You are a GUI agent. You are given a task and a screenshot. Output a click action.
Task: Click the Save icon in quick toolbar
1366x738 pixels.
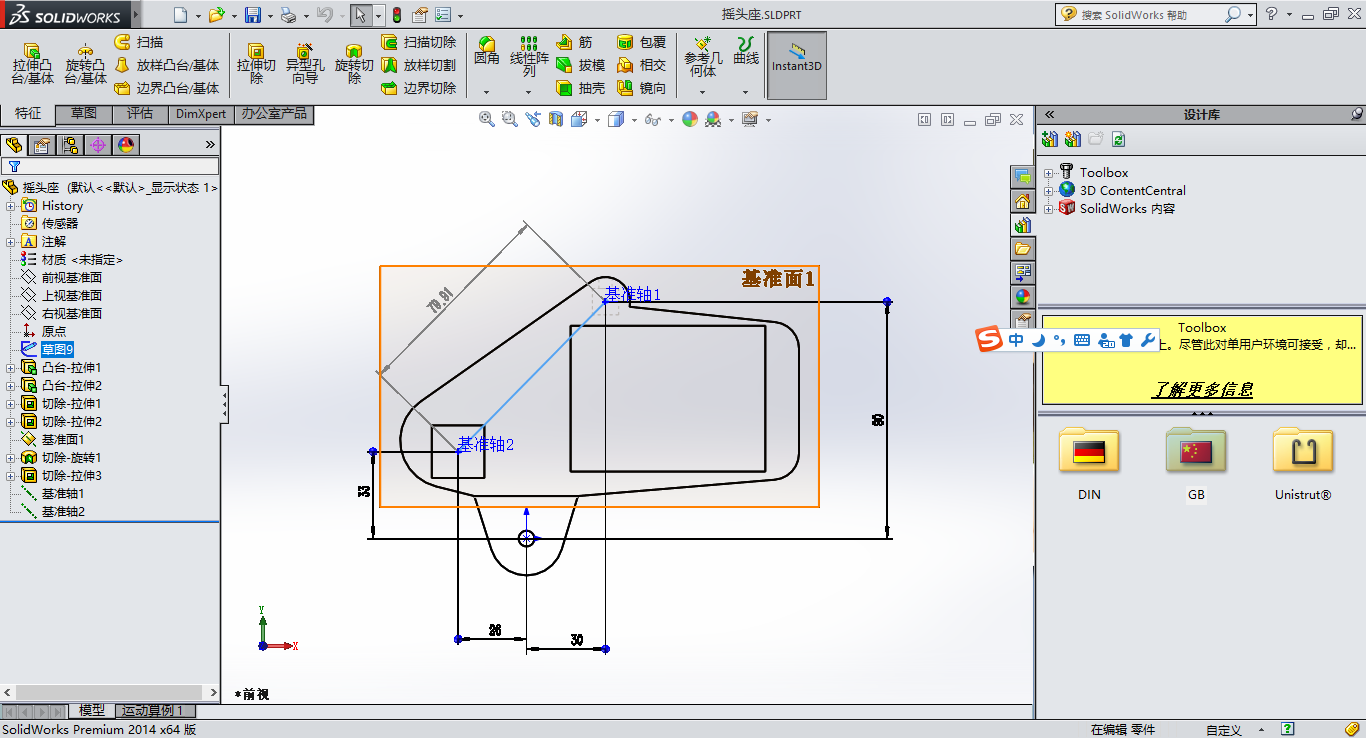[x=253, y=15]
